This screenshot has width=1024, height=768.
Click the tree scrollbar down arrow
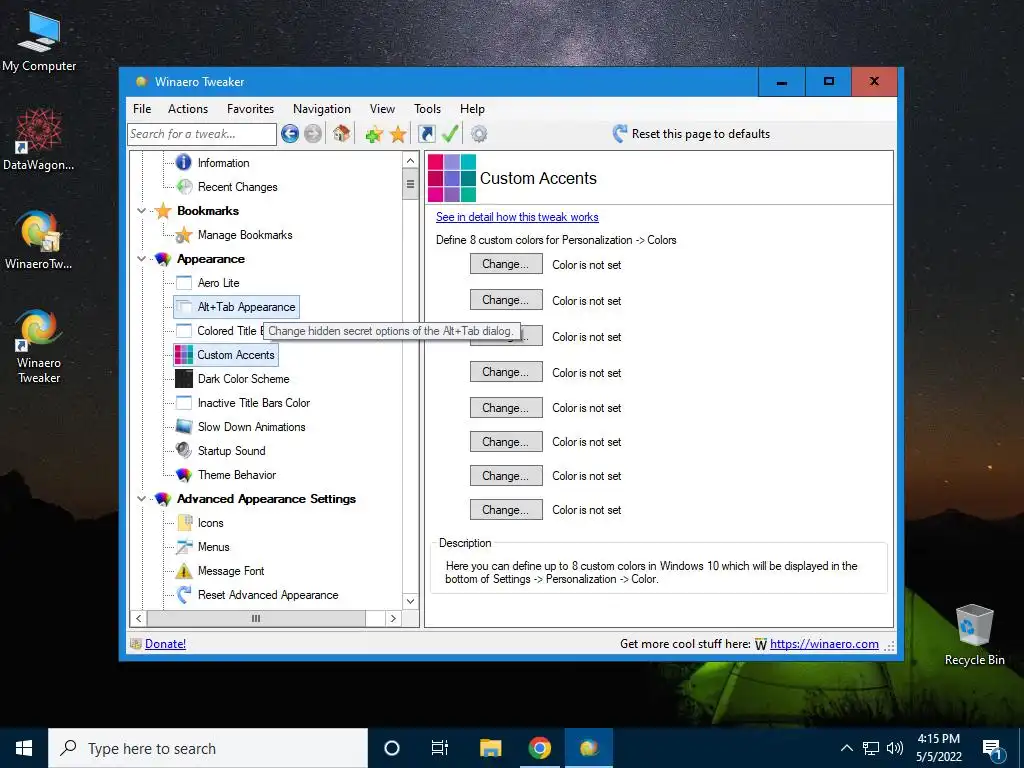[x=410, y=601]
